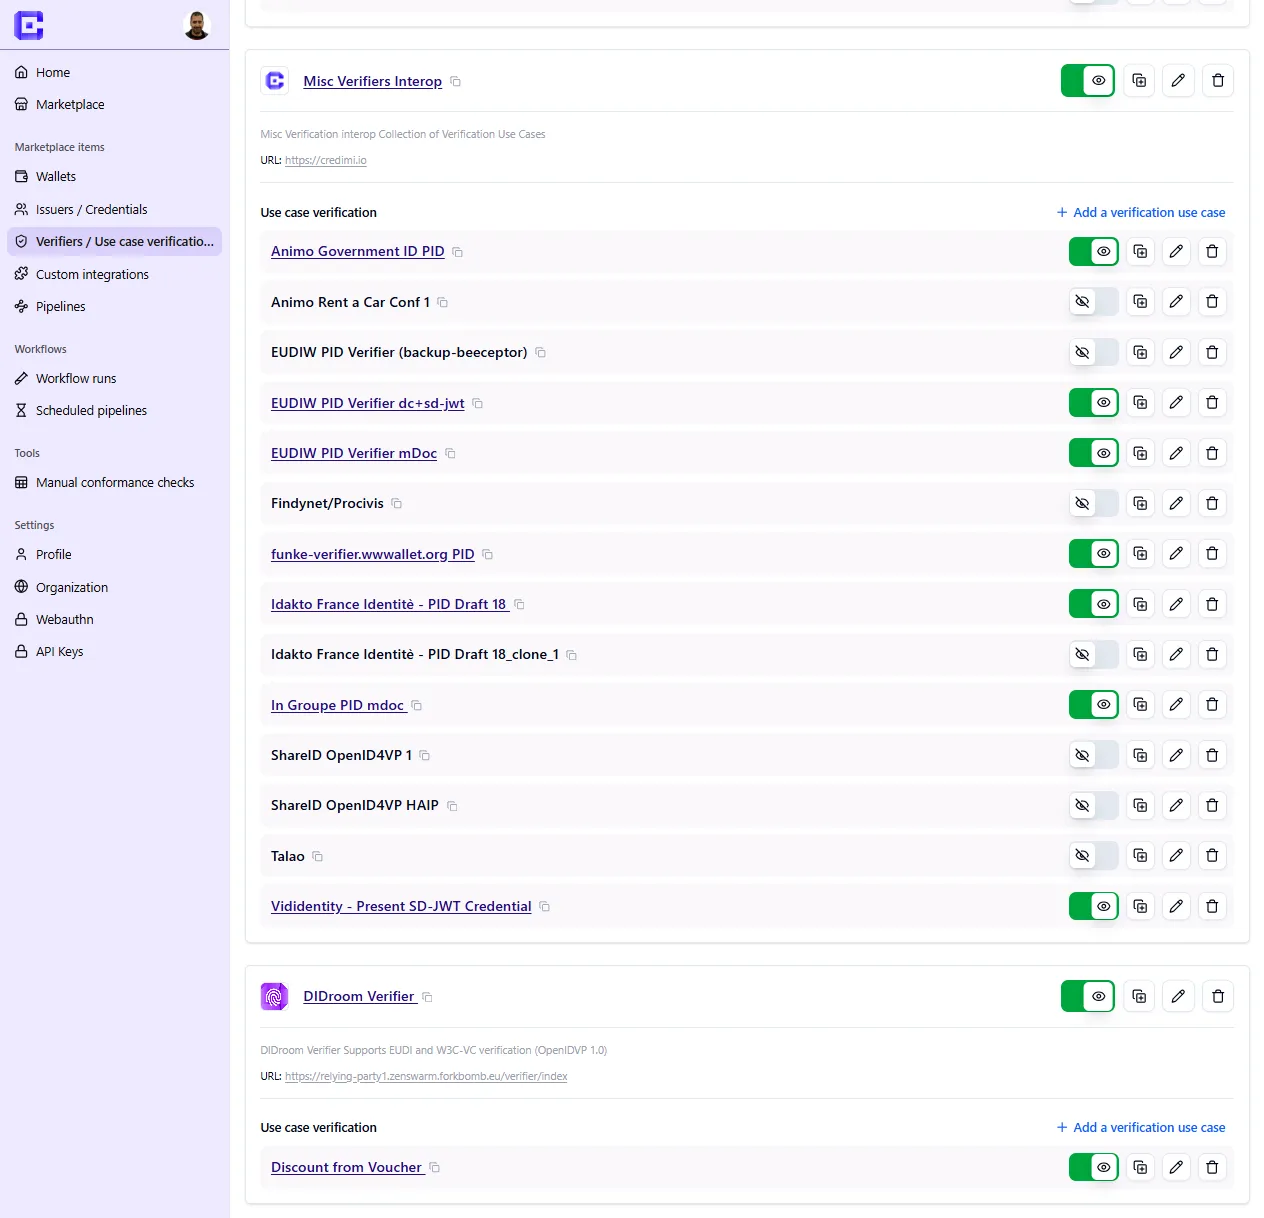Open Pipelines page

60,306
